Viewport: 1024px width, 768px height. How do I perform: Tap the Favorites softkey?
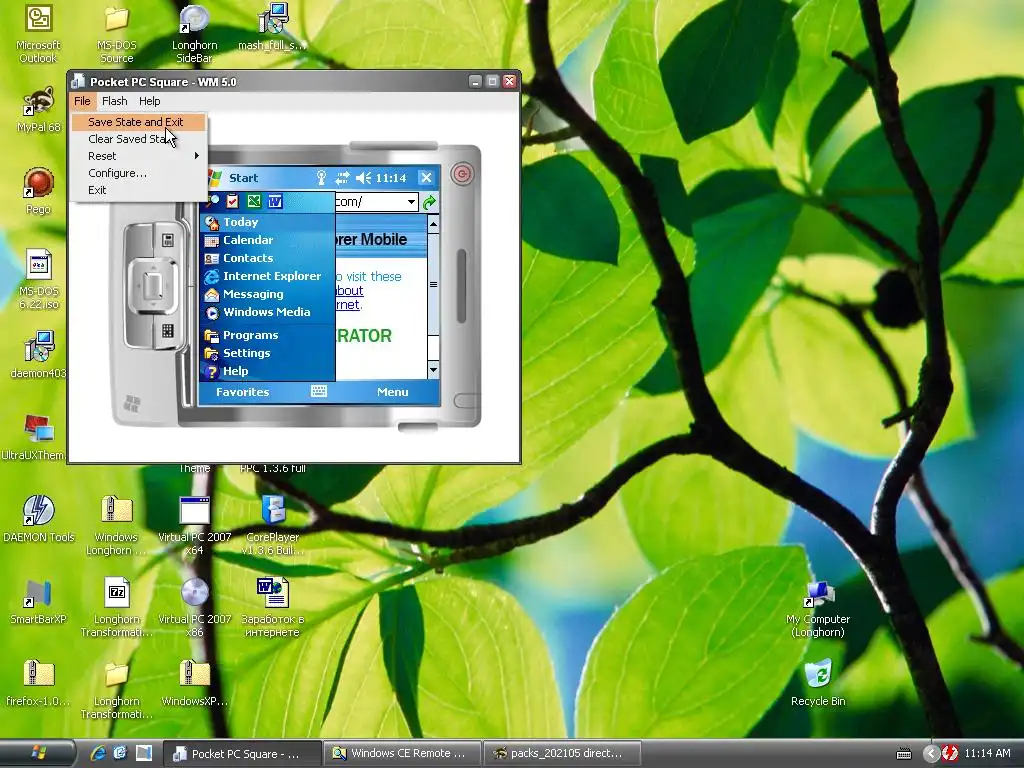243,392
